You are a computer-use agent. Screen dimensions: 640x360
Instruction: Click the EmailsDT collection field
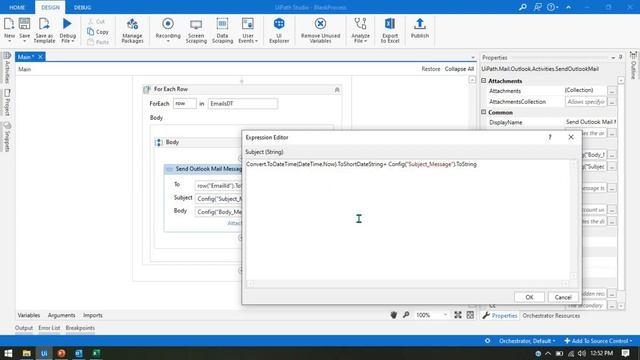(243, 104)
